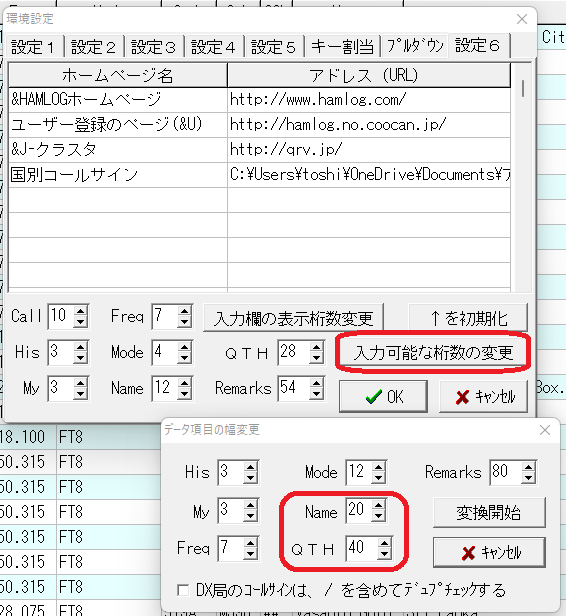
Task: Click the His input field in width dialog
Action: click(231, 472)
